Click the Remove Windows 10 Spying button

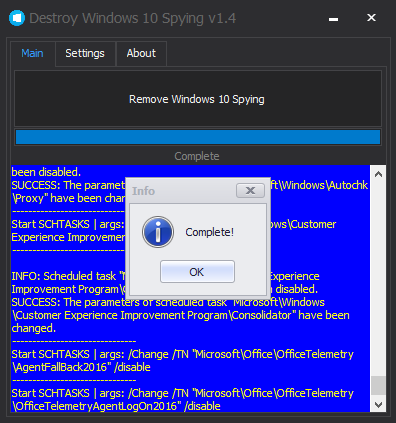pos(198,99)
